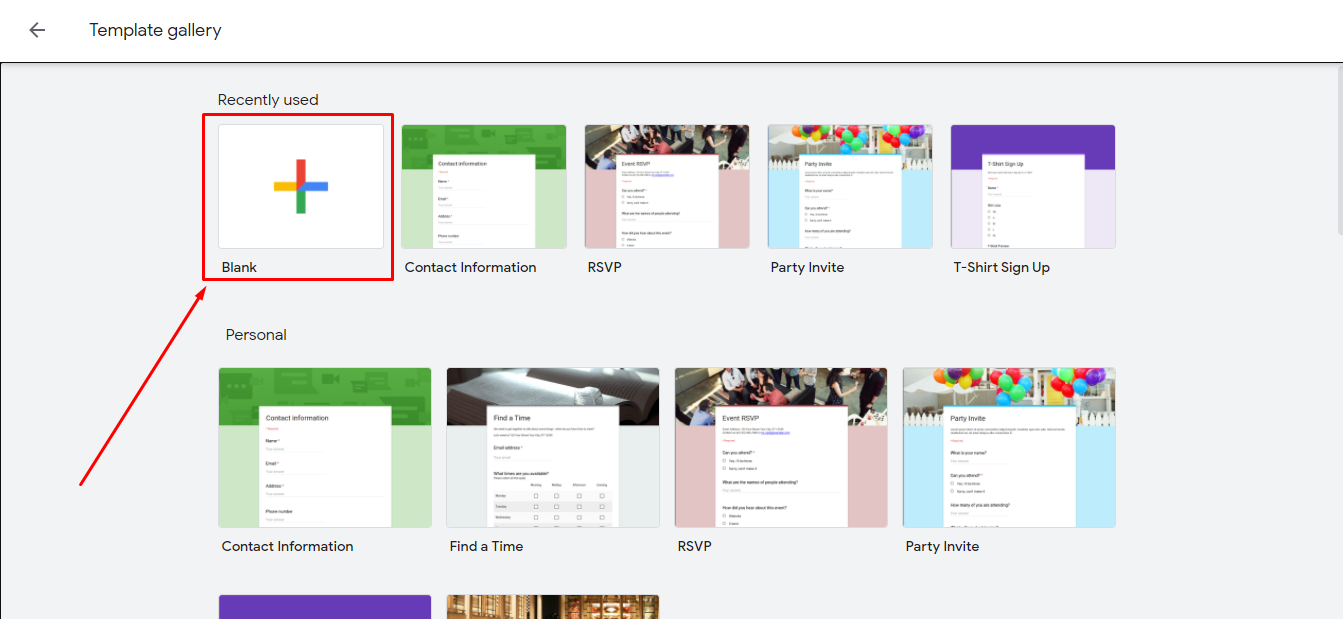
Task: Open Party Invite thumbnail in Personal section
Action: (1009, 447)
